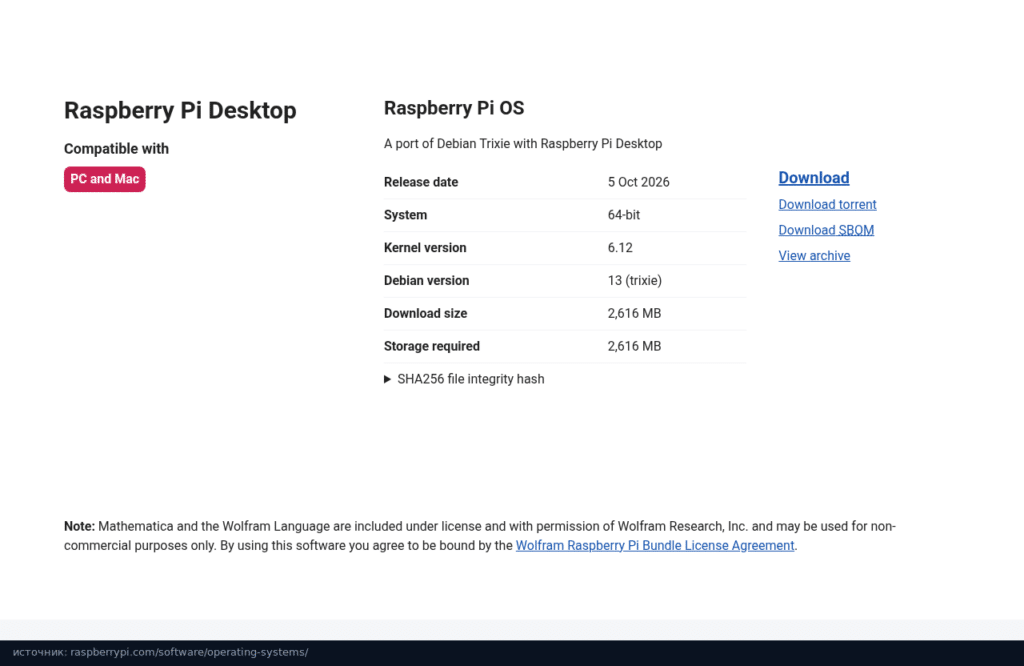
Task: Open the Wolfram Raspberry Pi Bundle License Agreement
Action: 655,545
